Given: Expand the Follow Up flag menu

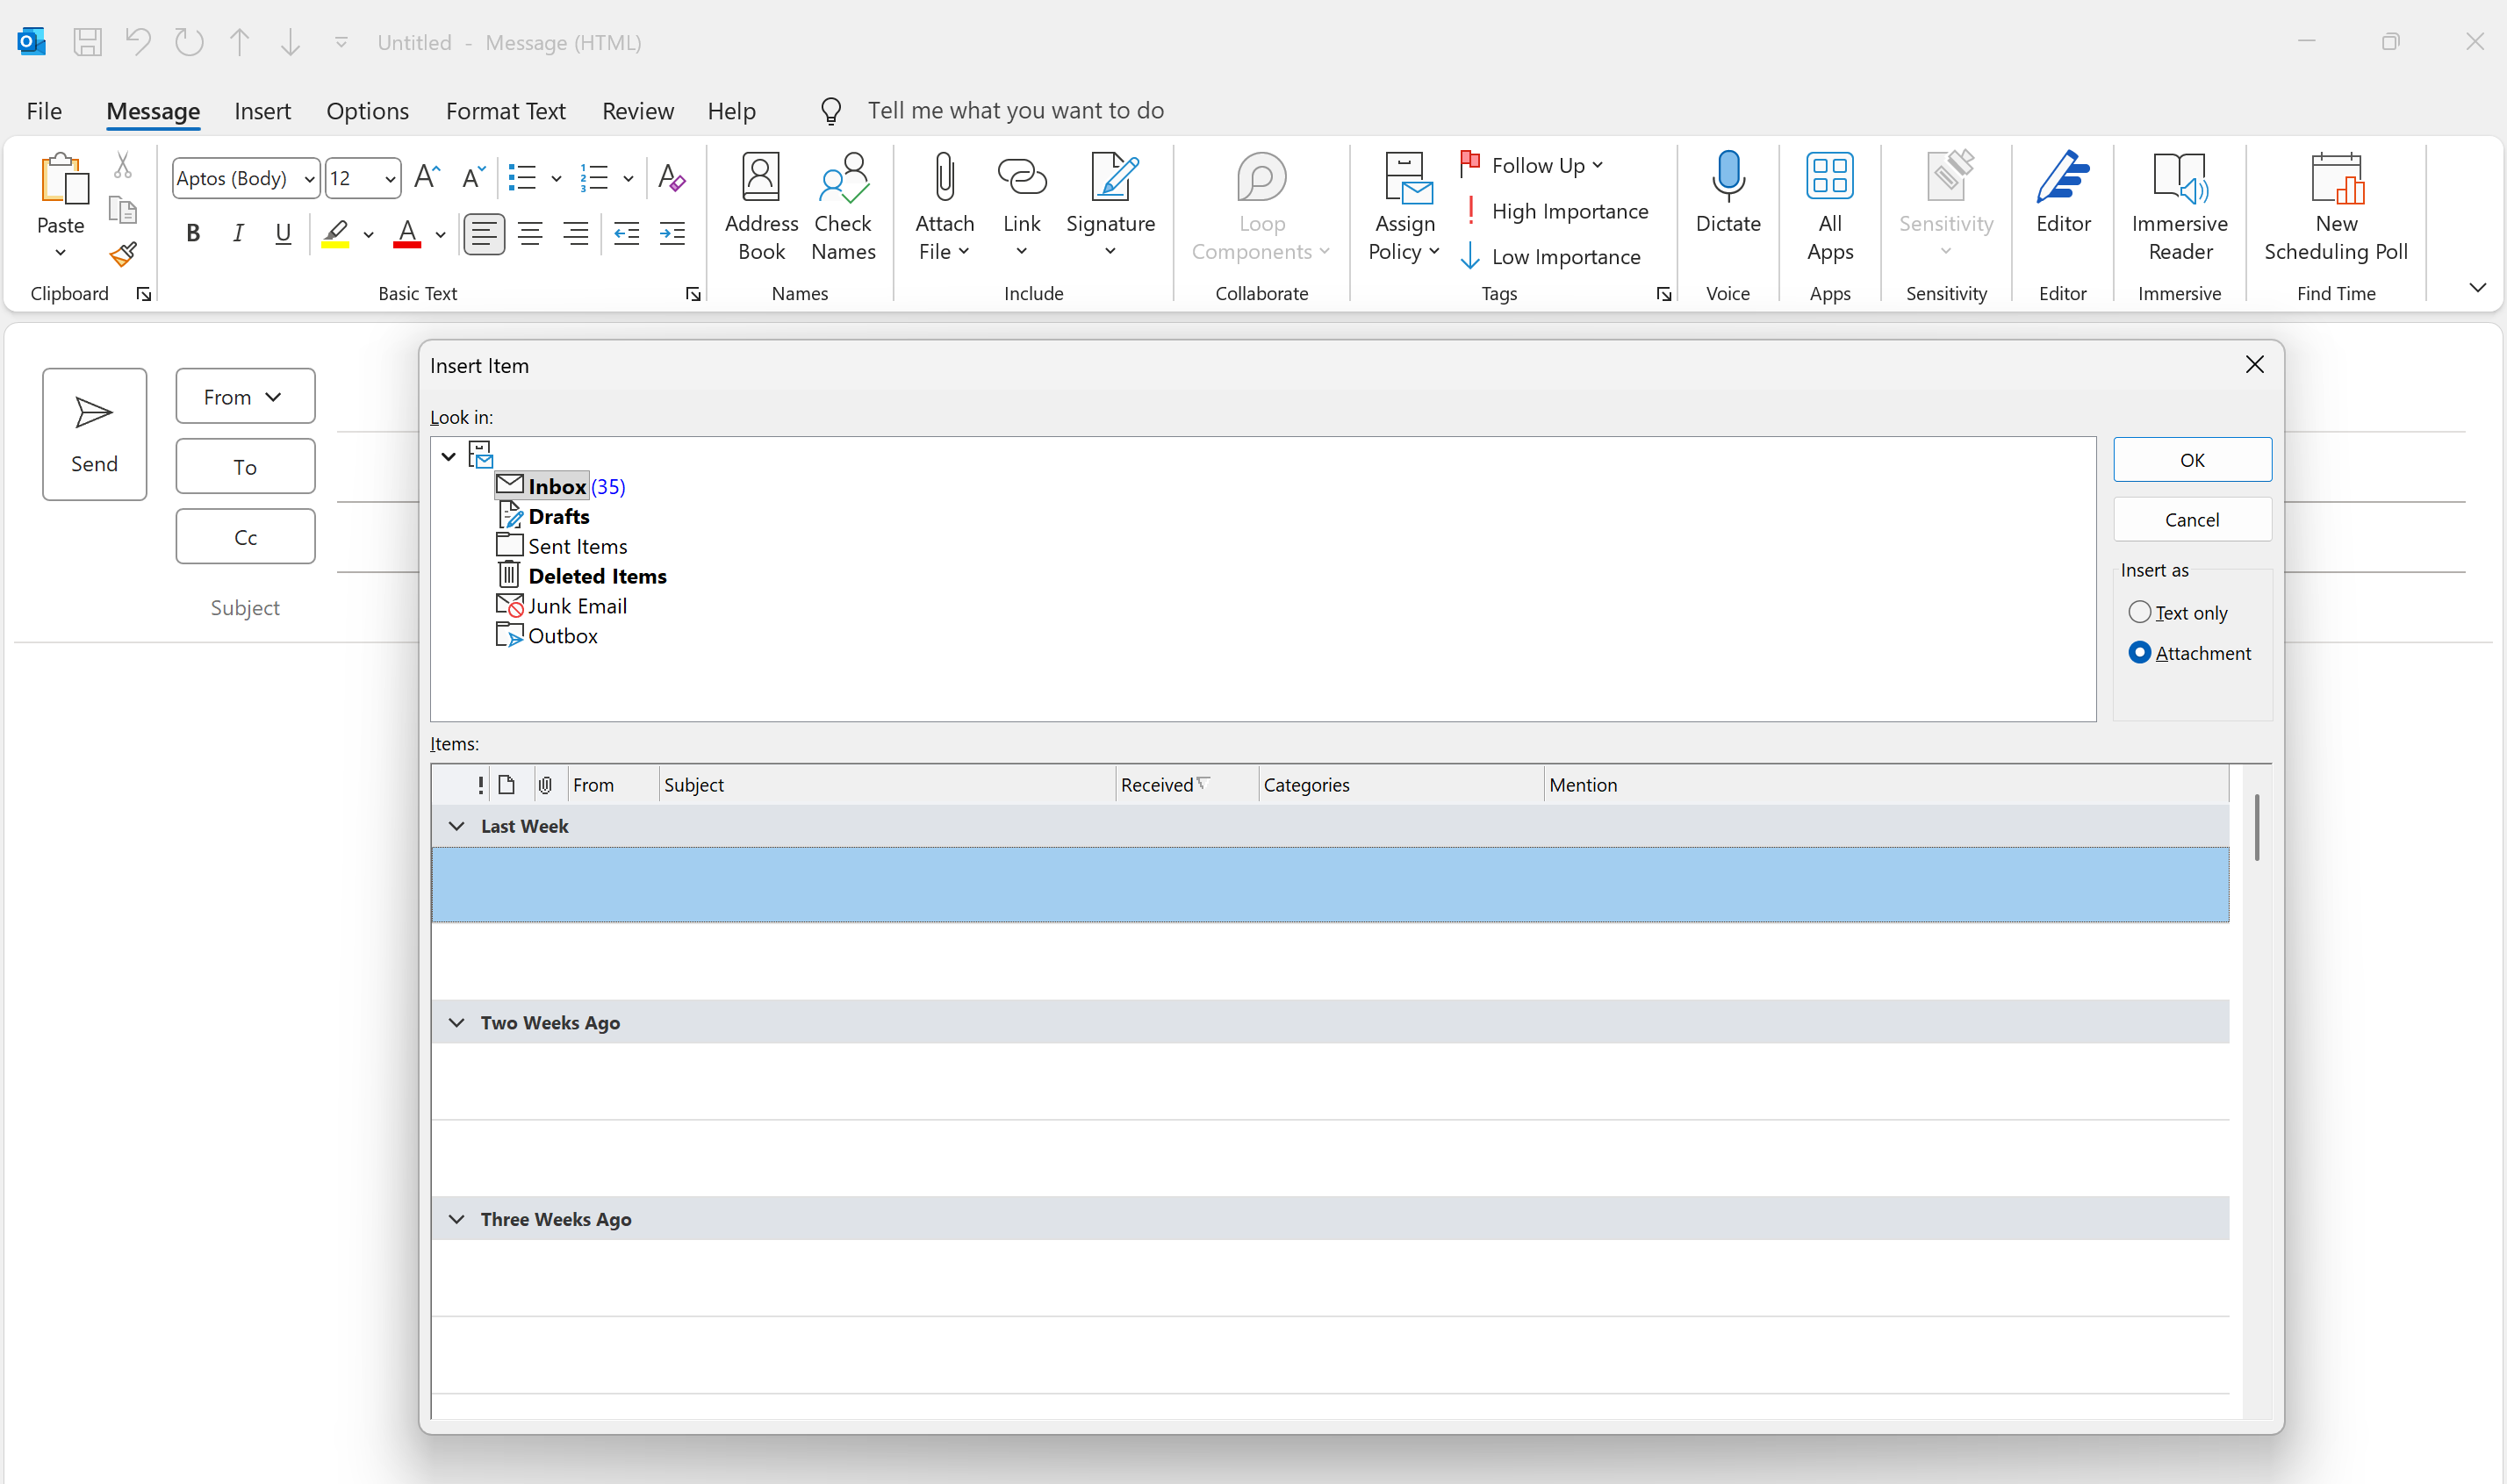Looking at the screenshot, I should coord(1532,165).
